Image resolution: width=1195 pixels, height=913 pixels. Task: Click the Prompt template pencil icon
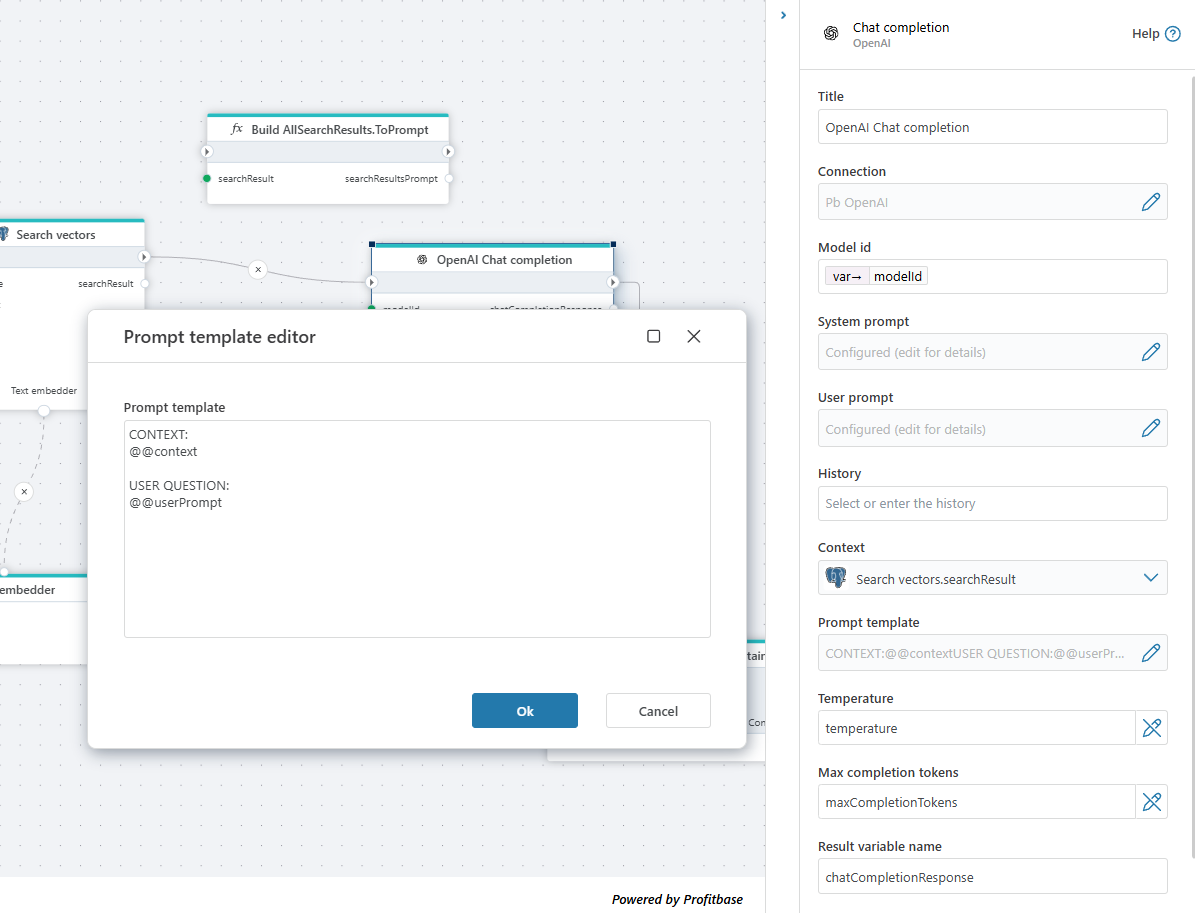(x=1150, y=653)
